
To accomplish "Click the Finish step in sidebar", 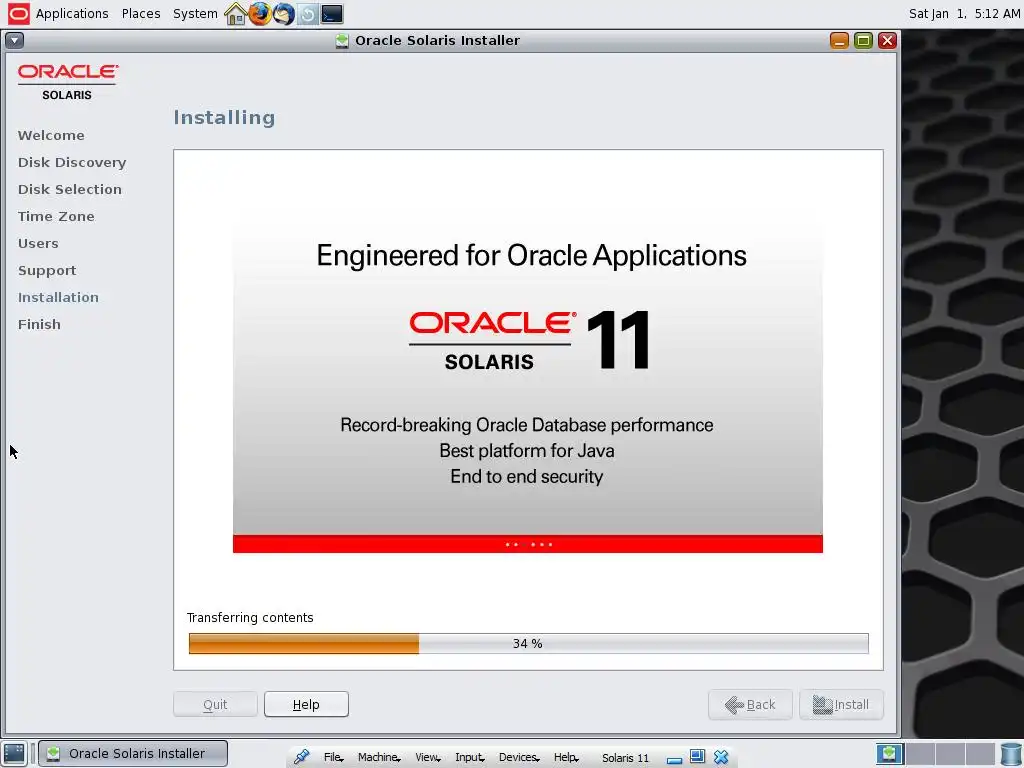I will point(39,324).
